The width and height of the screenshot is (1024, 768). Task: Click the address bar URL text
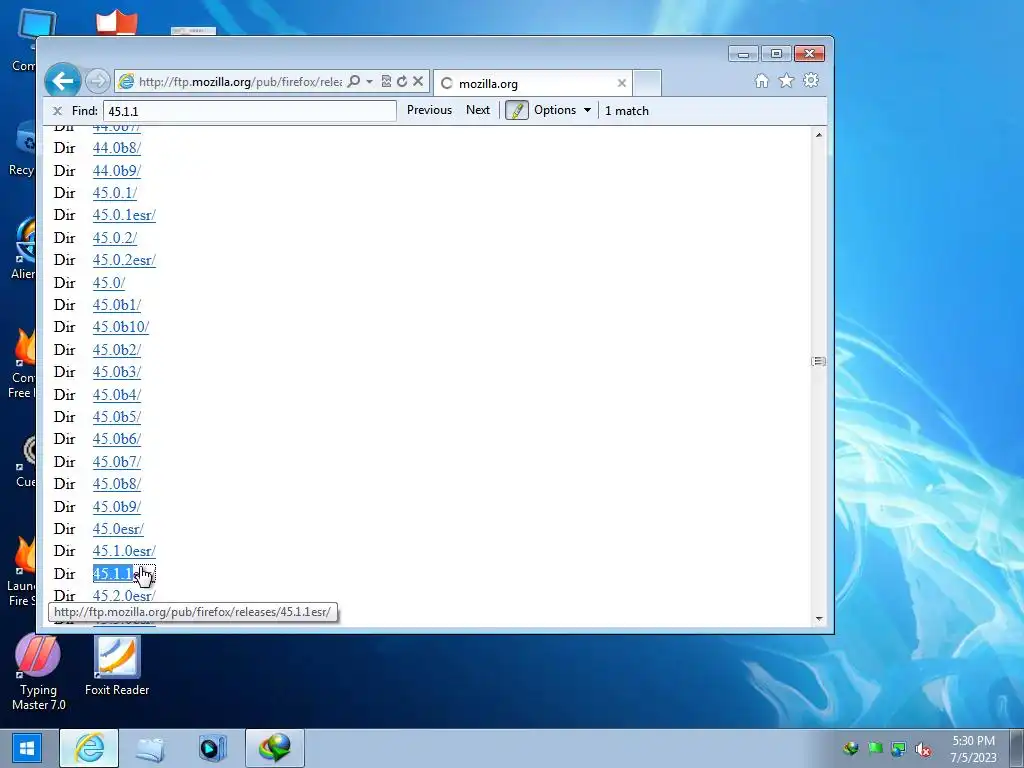click(240, 82)
